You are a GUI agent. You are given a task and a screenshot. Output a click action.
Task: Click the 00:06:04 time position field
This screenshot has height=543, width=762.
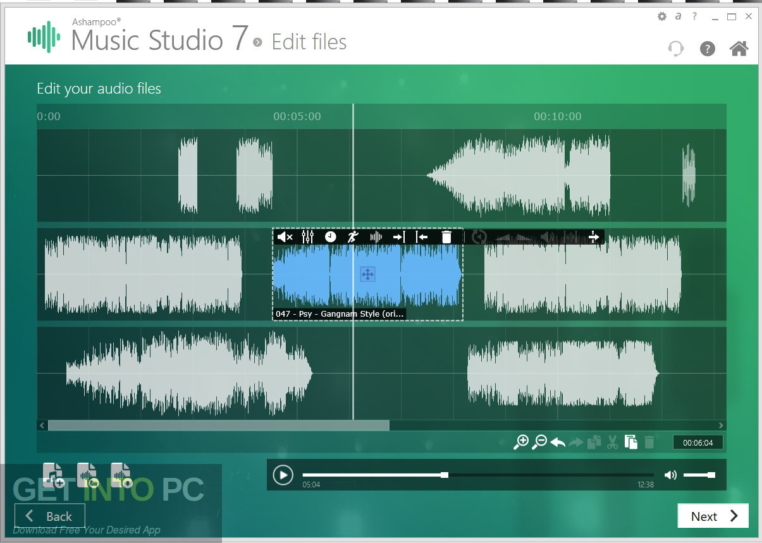pyautogui.click(x=697, y=442)
